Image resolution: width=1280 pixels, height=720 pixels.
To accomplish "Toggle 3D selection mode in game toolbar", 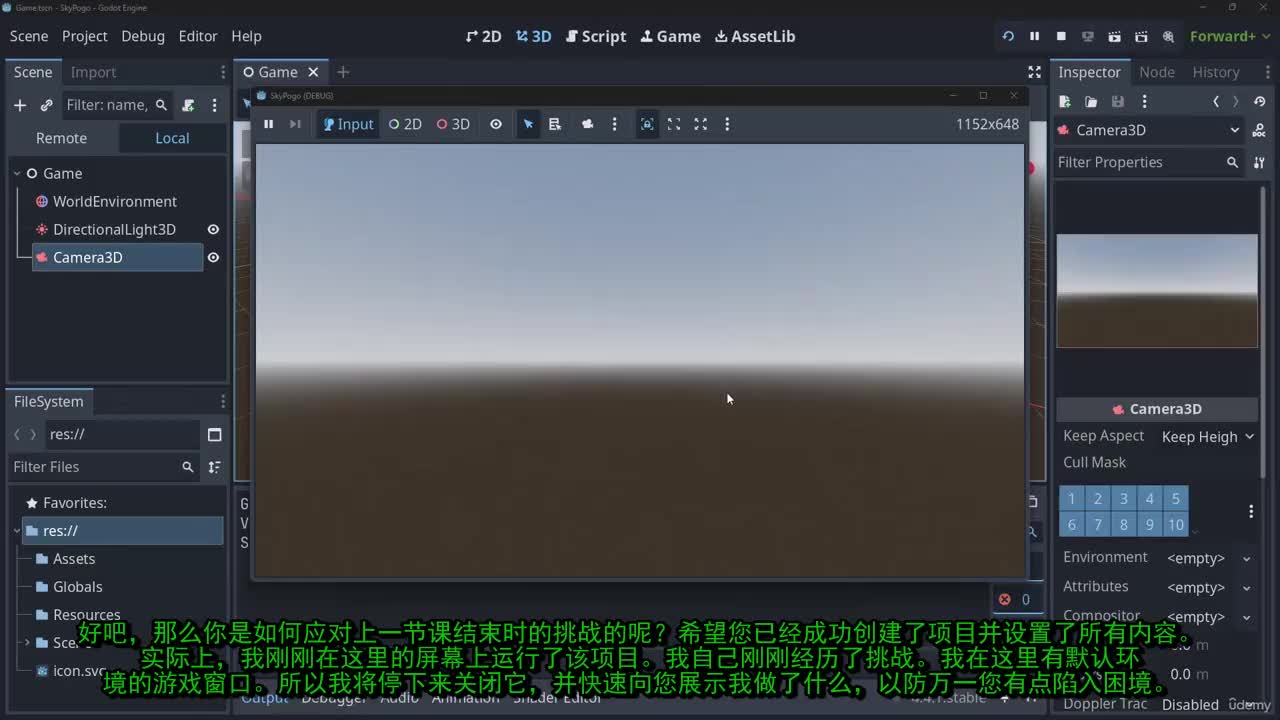I will coord(453,124).
